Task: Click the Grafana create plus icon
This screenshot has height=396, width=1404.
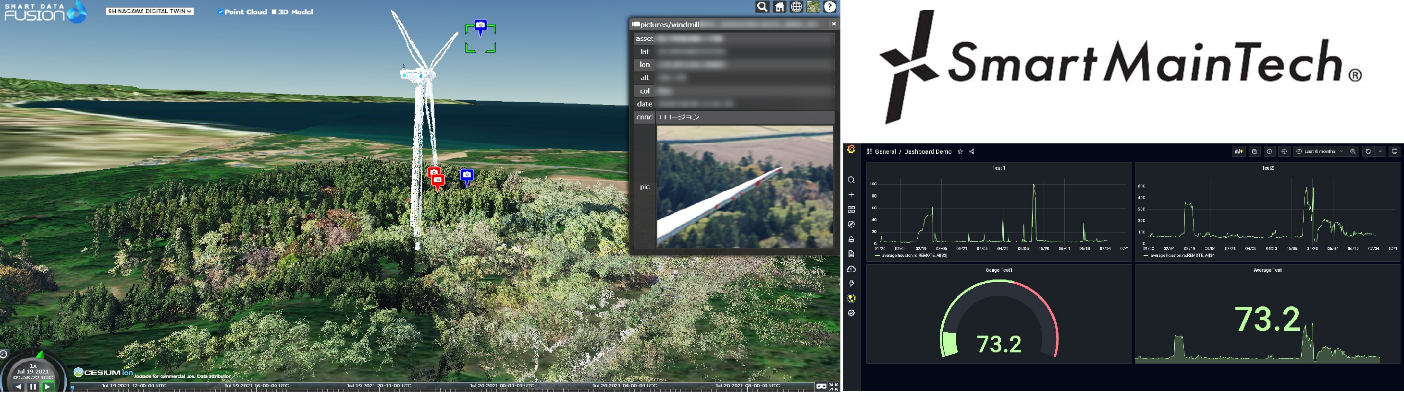Action: [x=851, y=195]
